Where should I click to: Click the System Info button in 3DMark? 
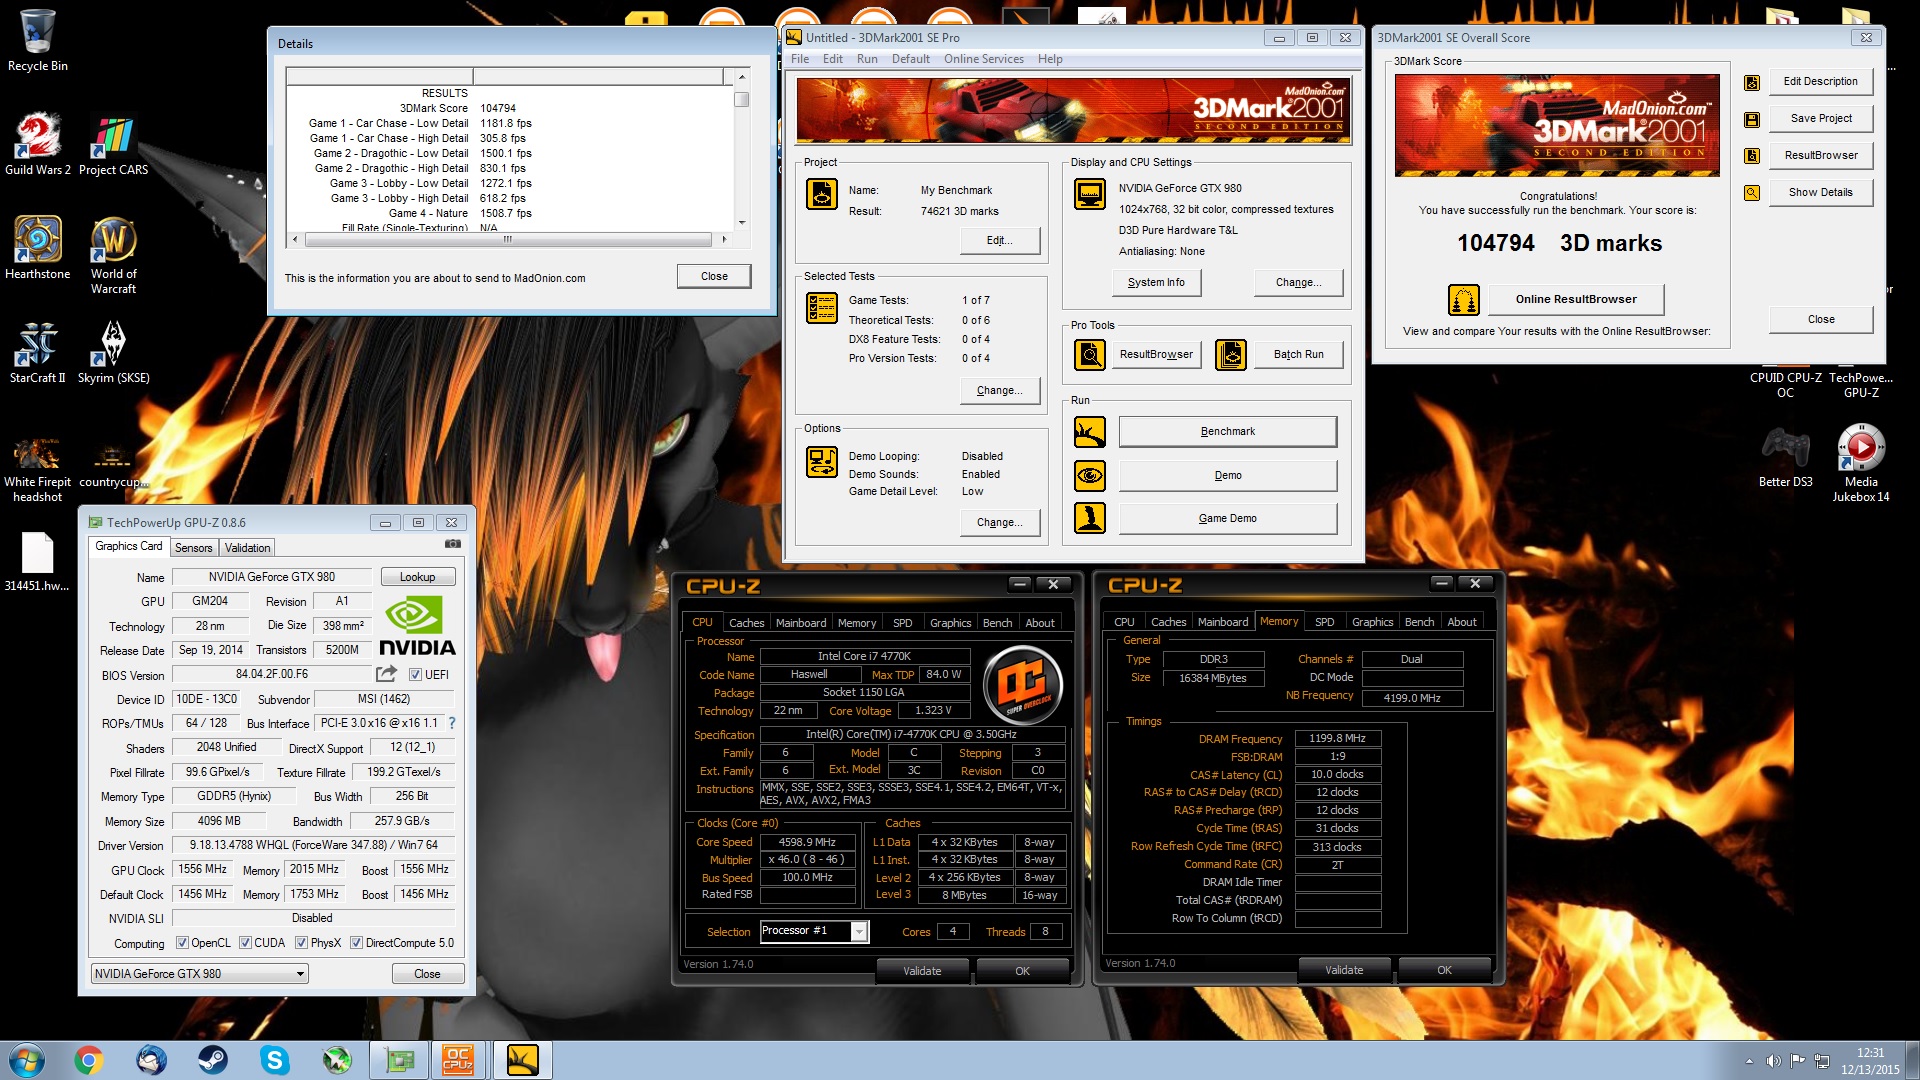pos(1156,283)
